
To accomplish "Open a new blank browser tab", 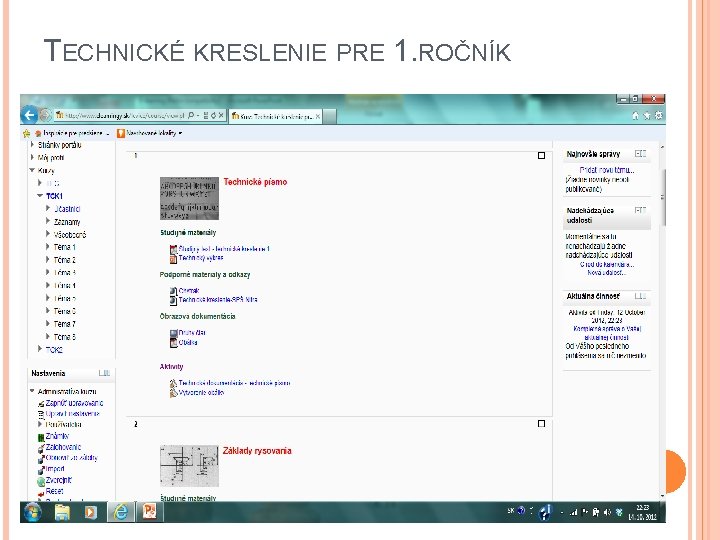I will click(x=330, y=117).
